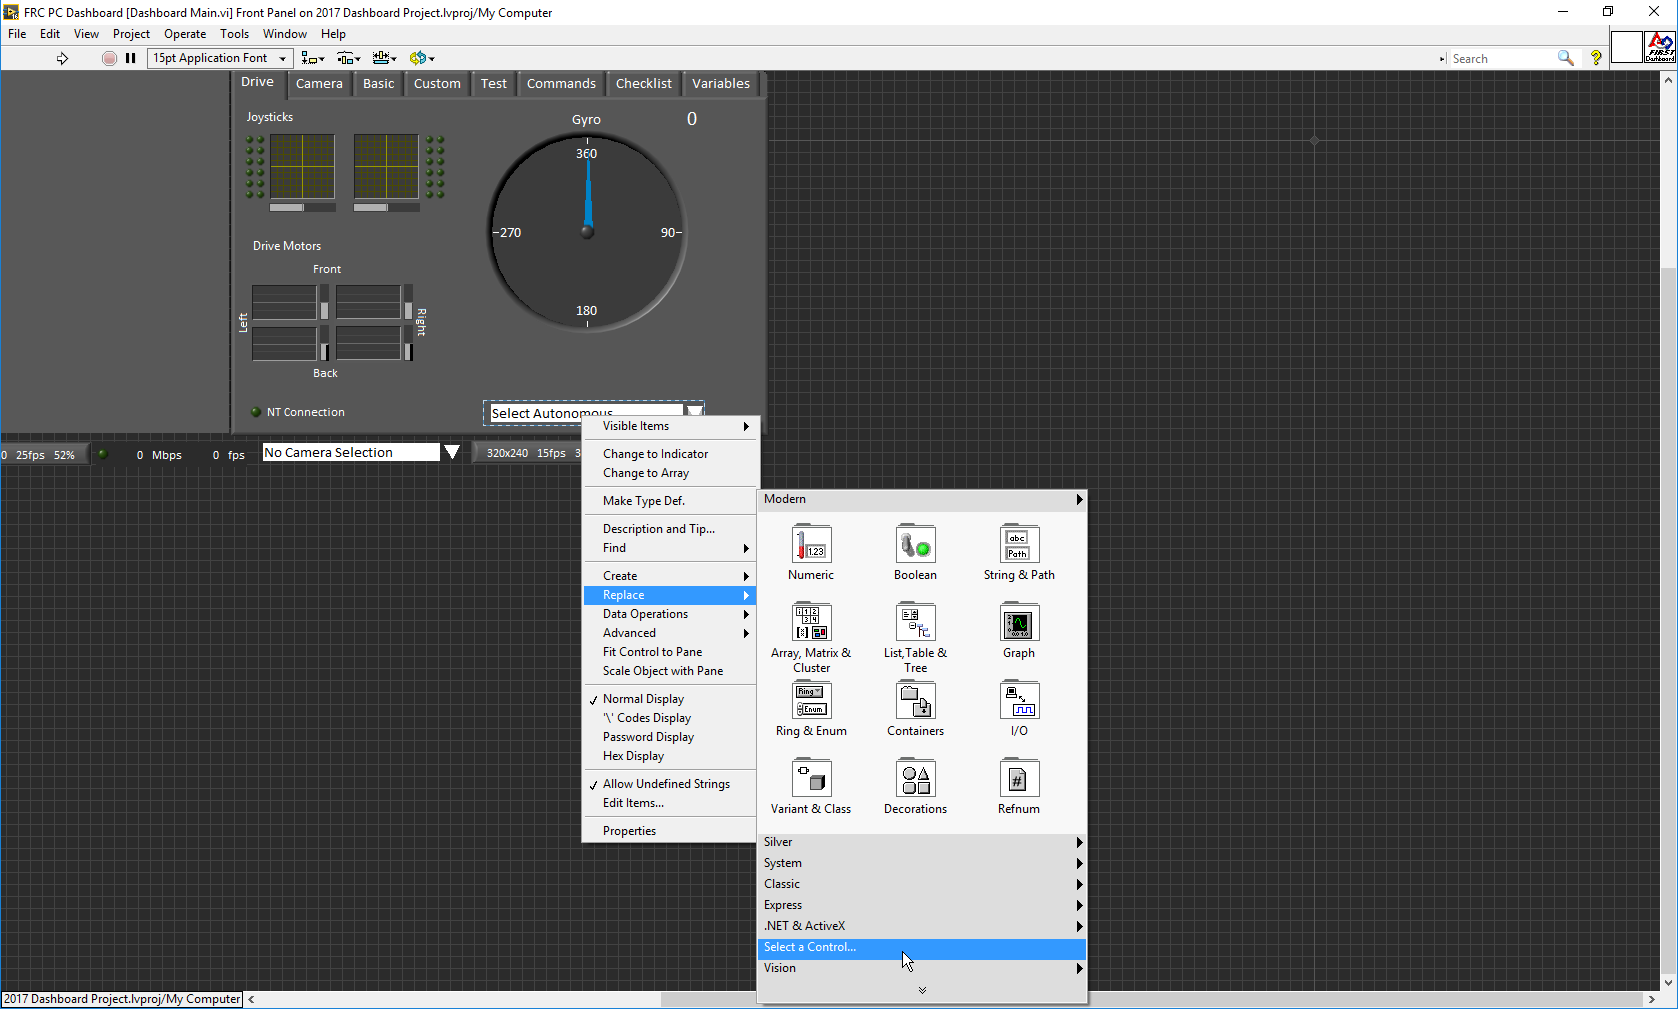Switch to the Camera tab
Screen dimensions: 1678x1009
pos(319,84)
